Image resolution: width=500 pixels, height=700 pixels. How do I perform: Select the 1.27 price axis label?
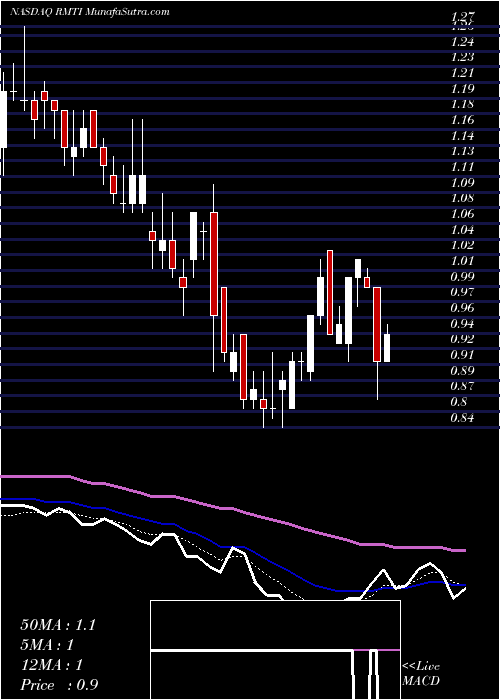pyautogui.click(x=463, y=17)
